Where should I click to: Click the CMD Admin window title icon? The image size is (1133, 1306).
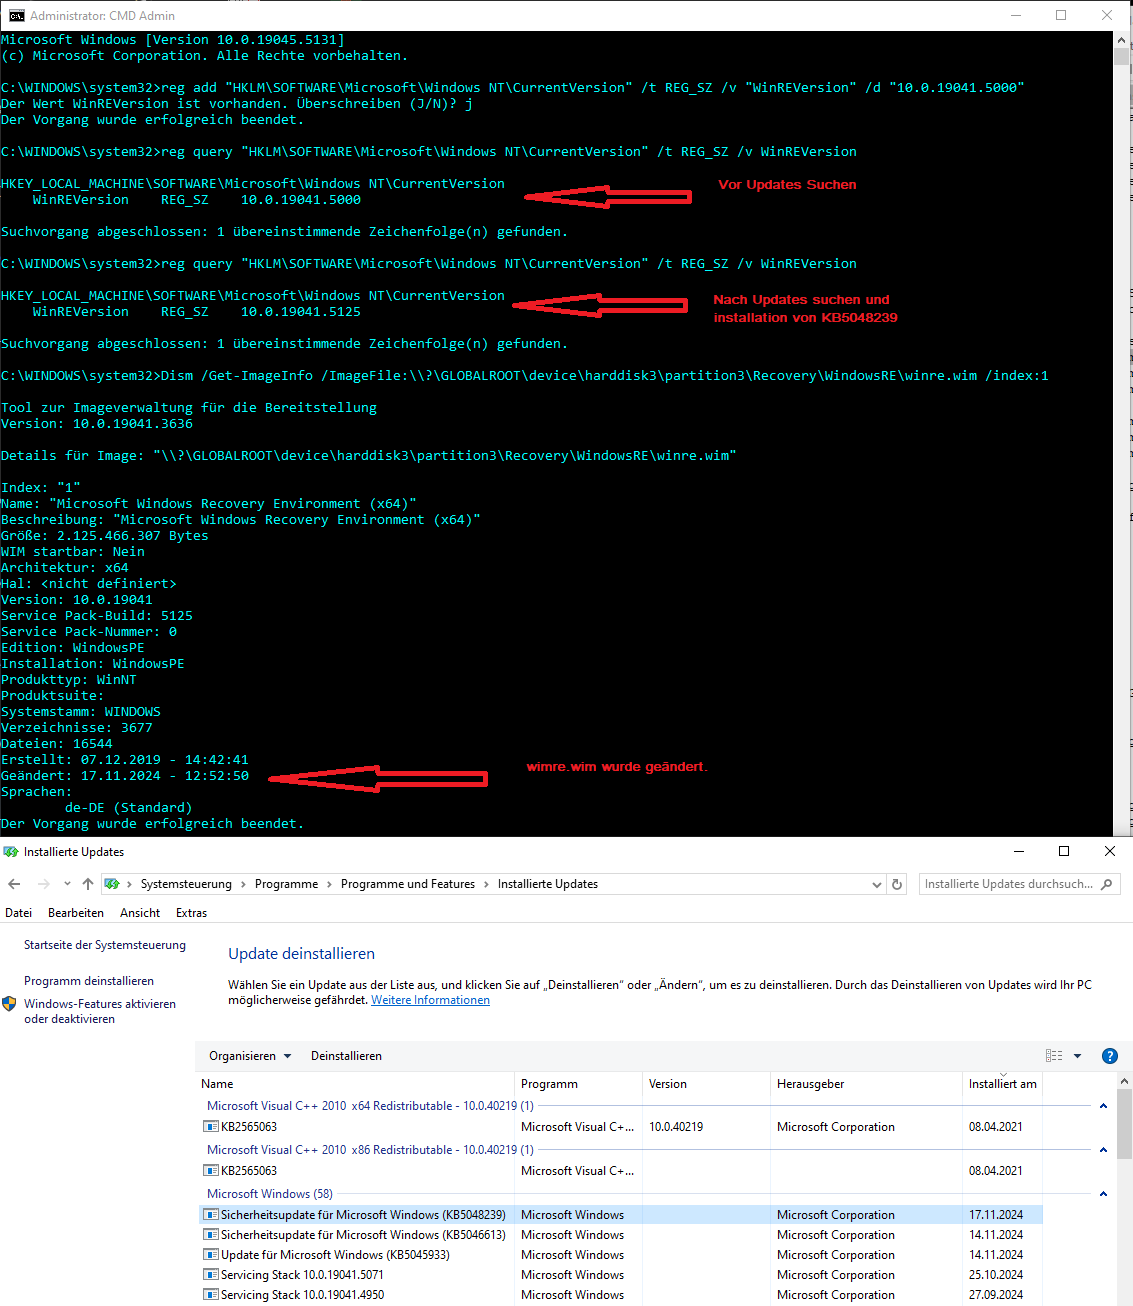pos(16,15)
